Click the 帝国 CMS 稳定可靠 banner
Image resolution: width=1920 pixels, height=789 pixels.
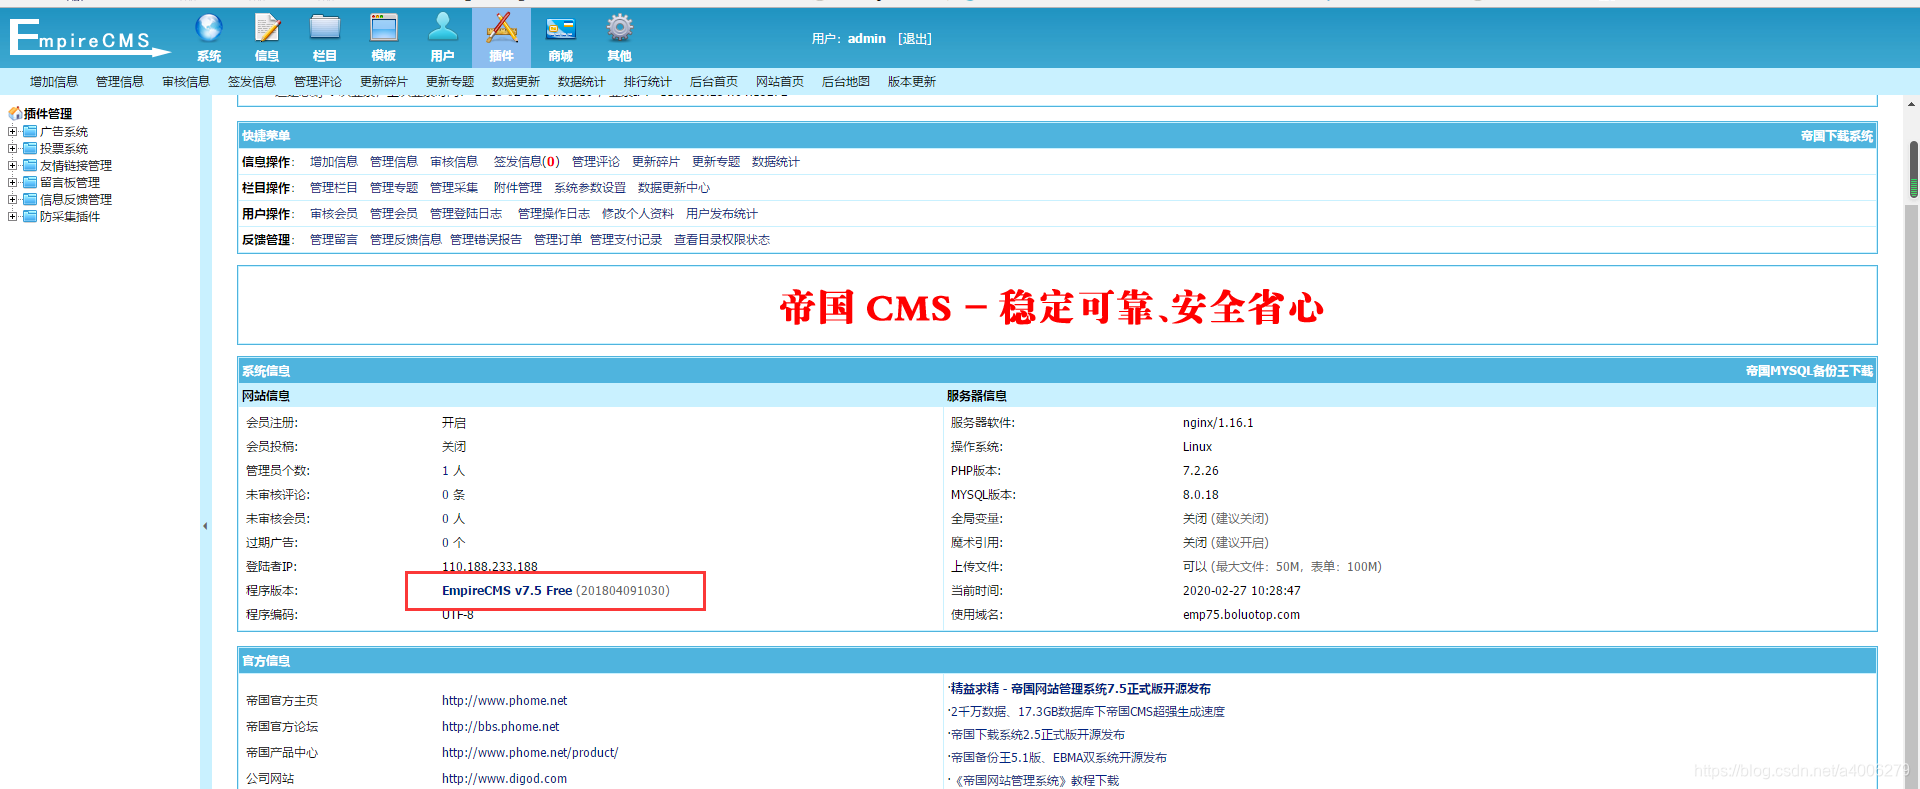[1052, 307]
